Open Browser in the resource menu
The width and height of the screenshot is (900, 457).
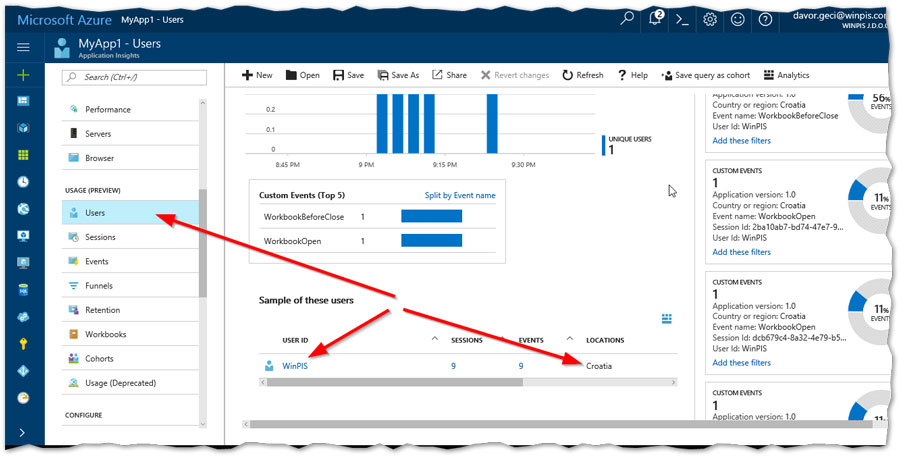pyautogui.click(x=130, y=158)
